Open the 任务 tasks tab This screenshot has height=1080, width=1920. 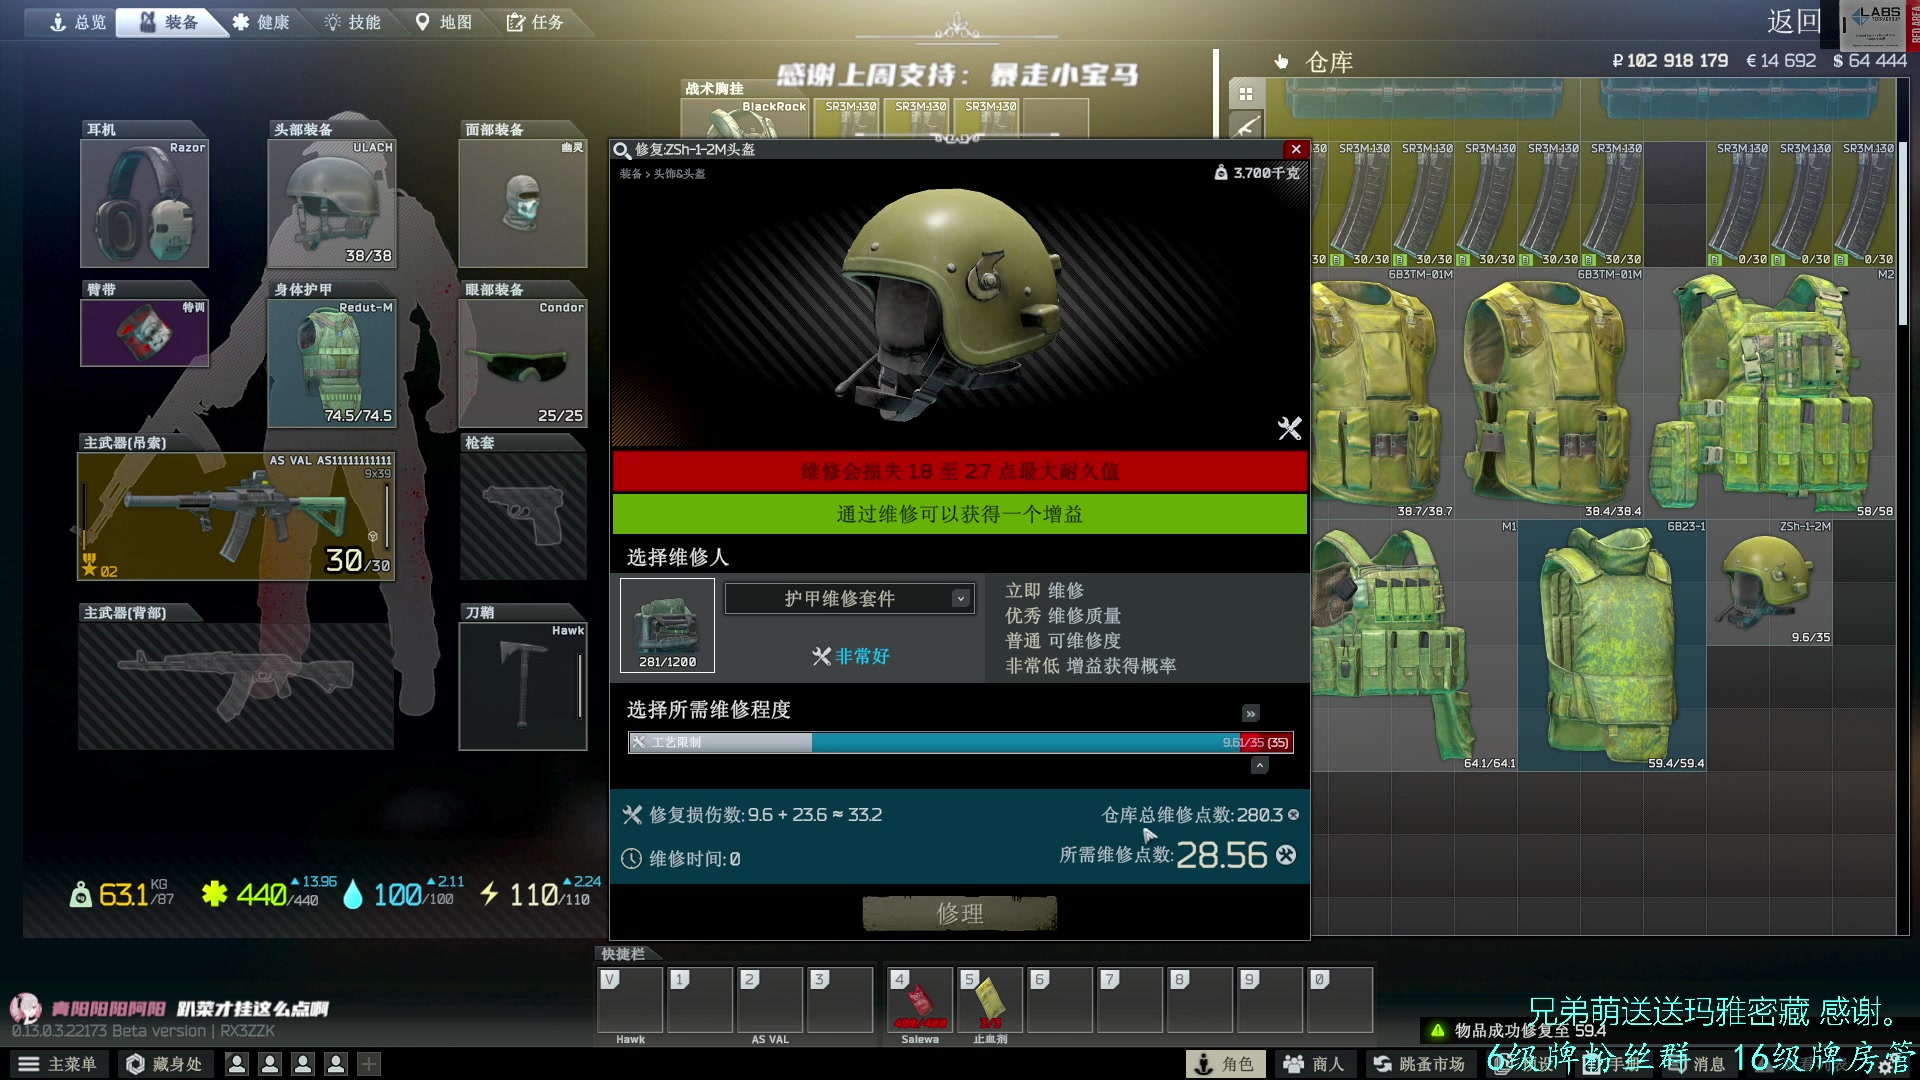tap(535, 22)
